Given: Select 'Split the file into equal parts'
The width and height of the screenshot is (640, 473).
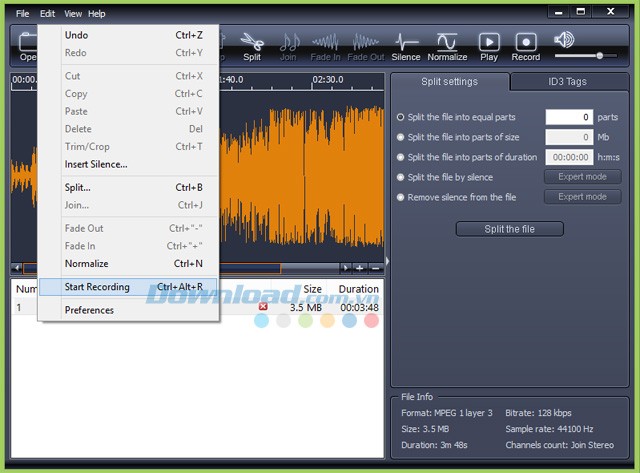Looking at the screenshot, I should 401,117.
